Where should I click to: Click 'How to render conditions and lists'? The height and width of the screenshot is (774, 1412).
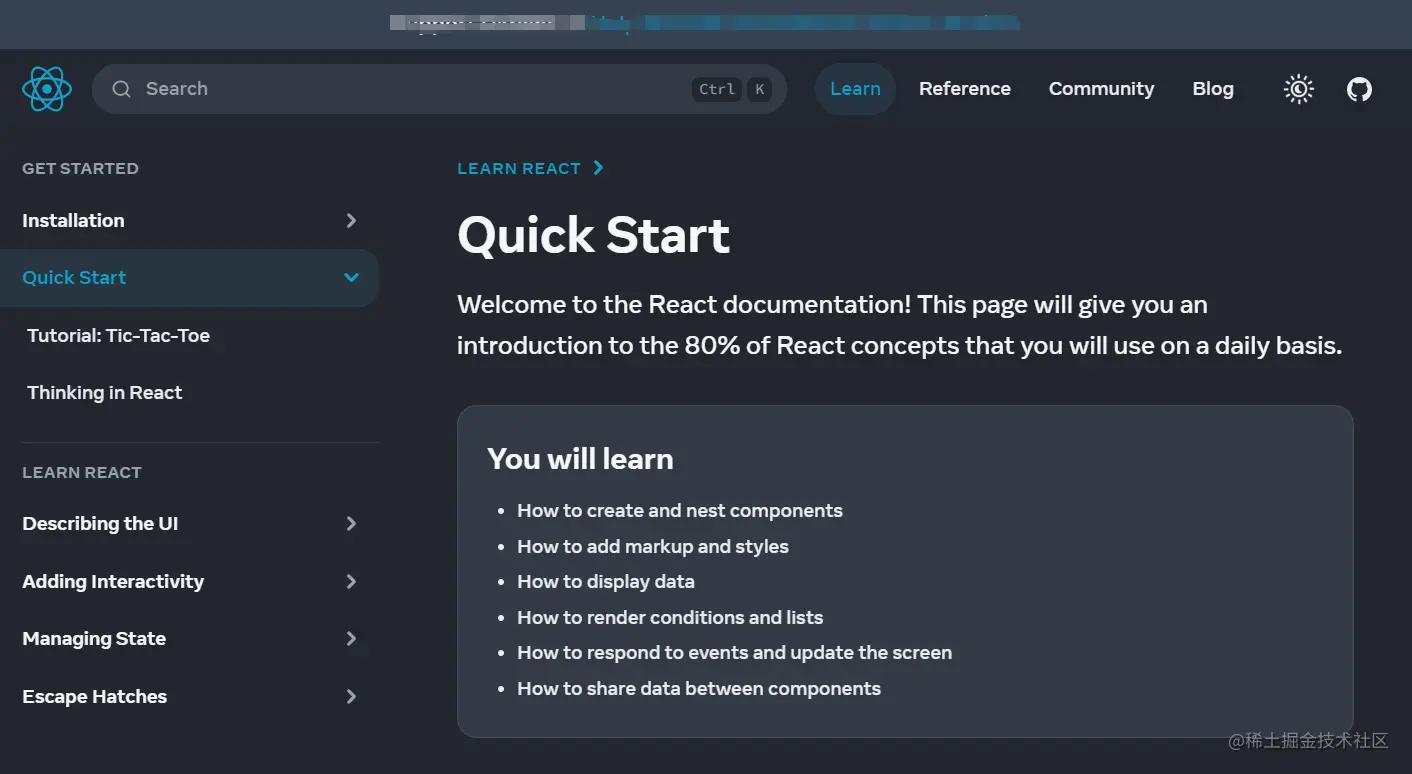[x=670, y=617]
